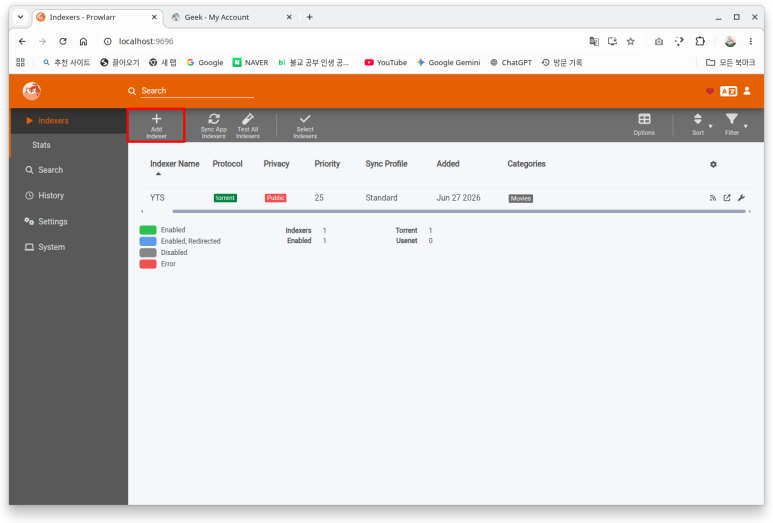The height and width of the screenshot is (523, 773).
Task: Open ChatGPT bookmark
Action: [511, 63]
